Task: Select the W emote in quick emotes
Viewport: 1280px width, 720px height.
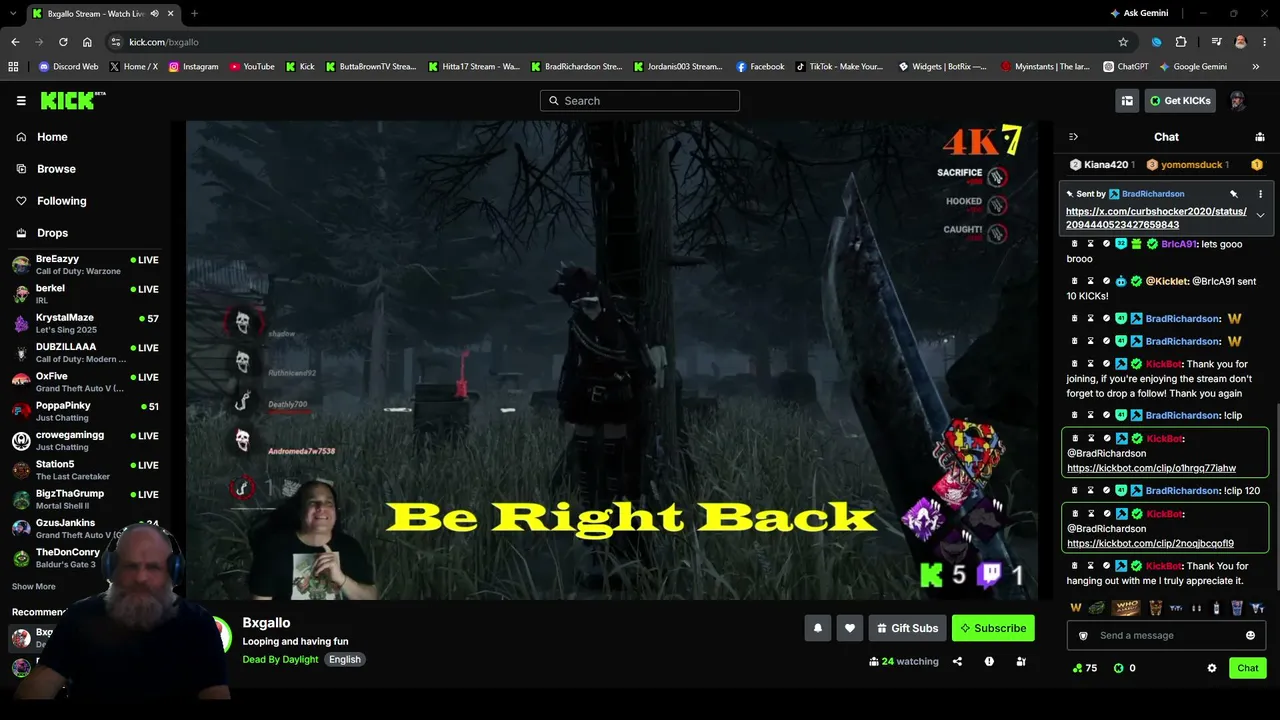Action: point(1076,608)
